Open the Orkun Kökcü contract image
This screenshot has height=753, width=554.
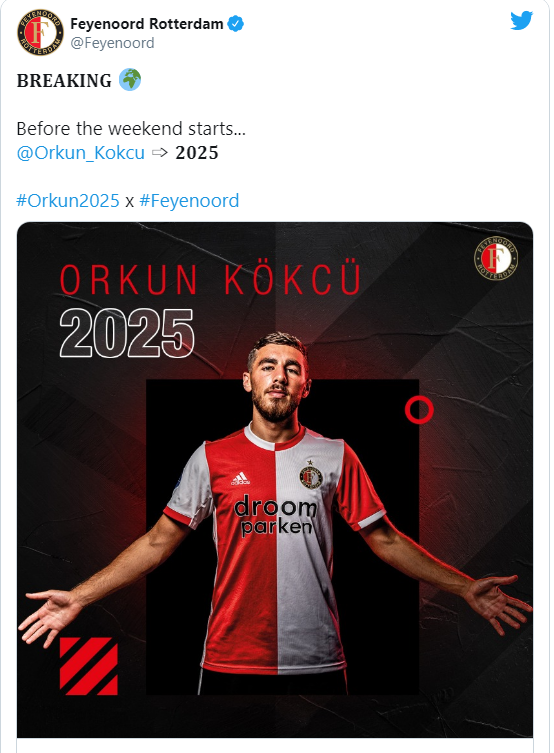275,480
